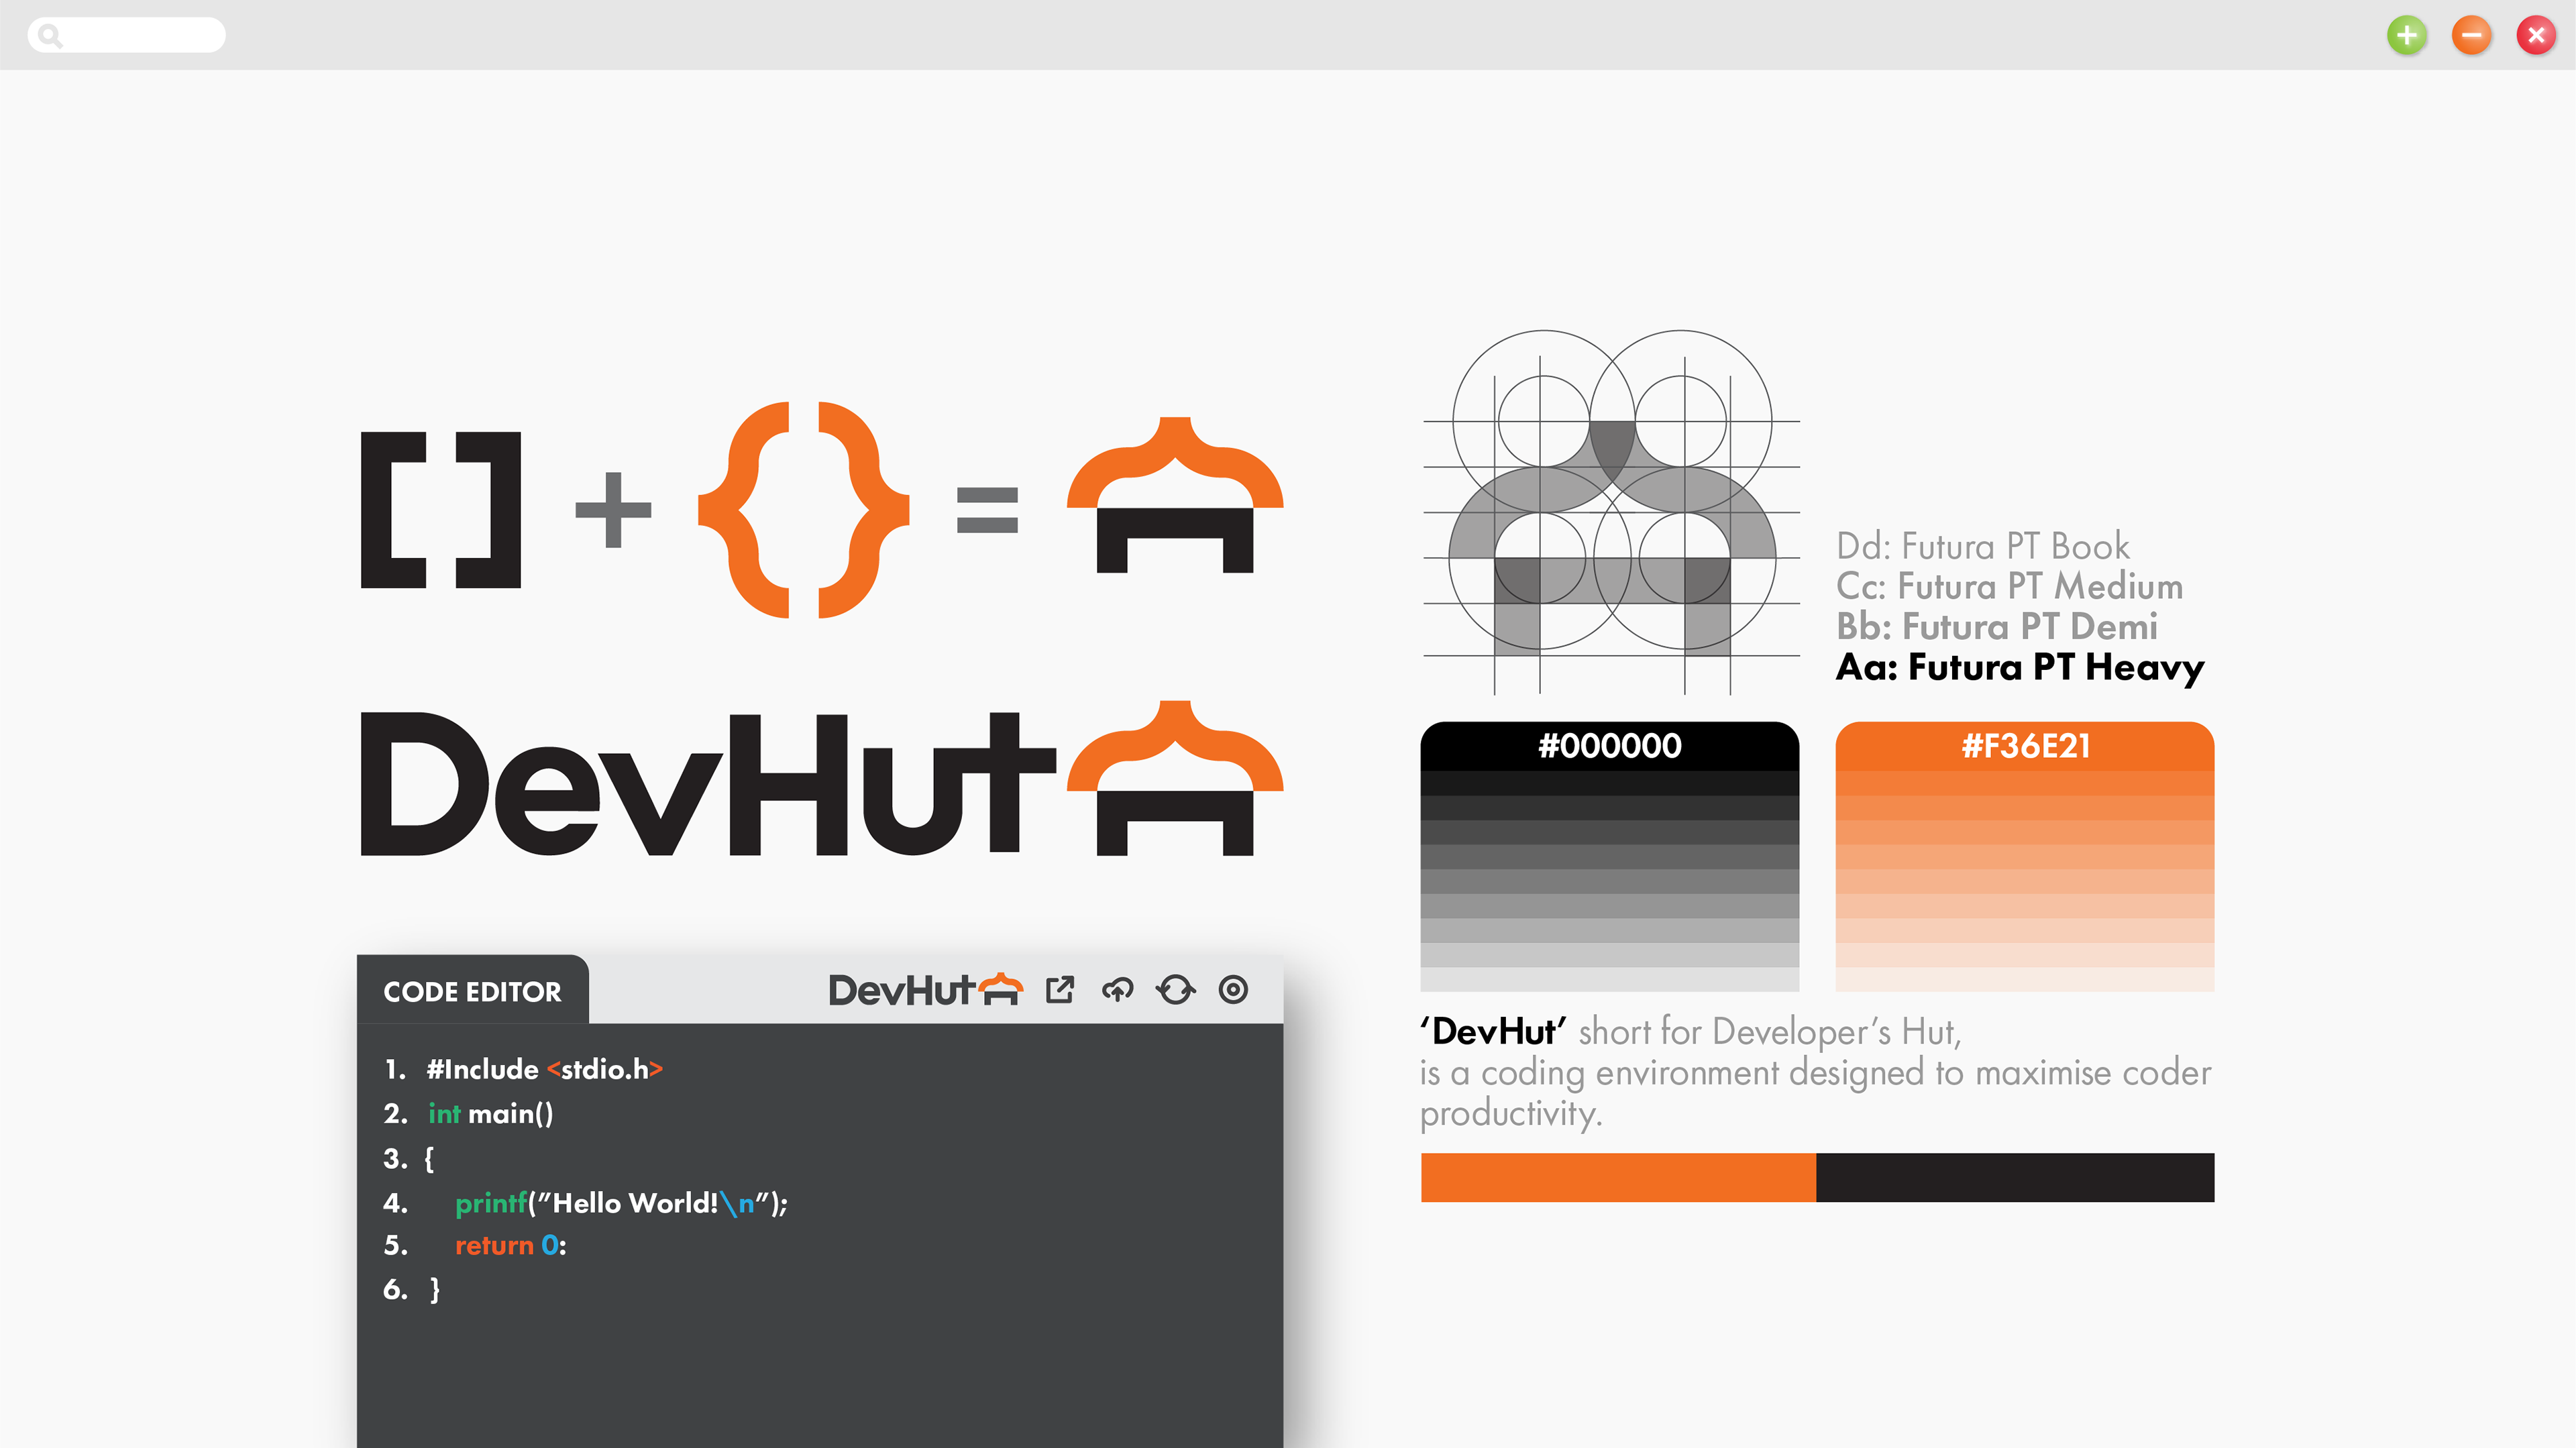Click the 'Aa: Futura PT Heavy' font label
Image resolution: width=2576 pixels, height=1448 pixels.
(x=2020, y=667)
